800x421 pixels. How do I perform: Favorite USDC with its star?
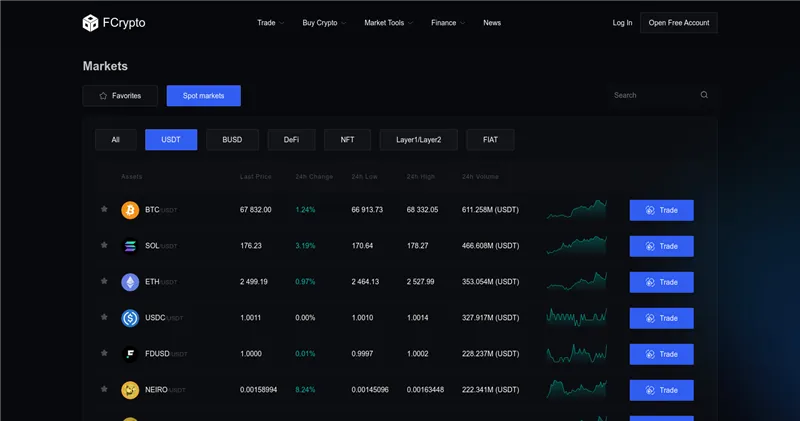pos(104,317)
